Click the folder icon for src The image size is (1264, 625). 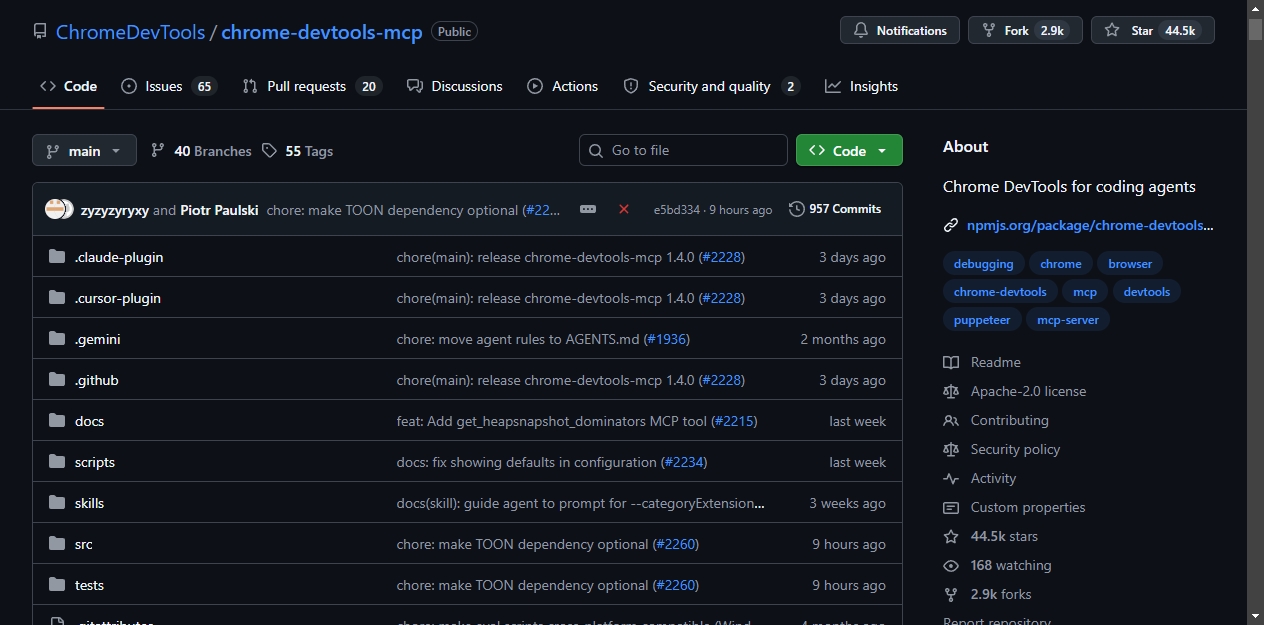coord(57,544)
